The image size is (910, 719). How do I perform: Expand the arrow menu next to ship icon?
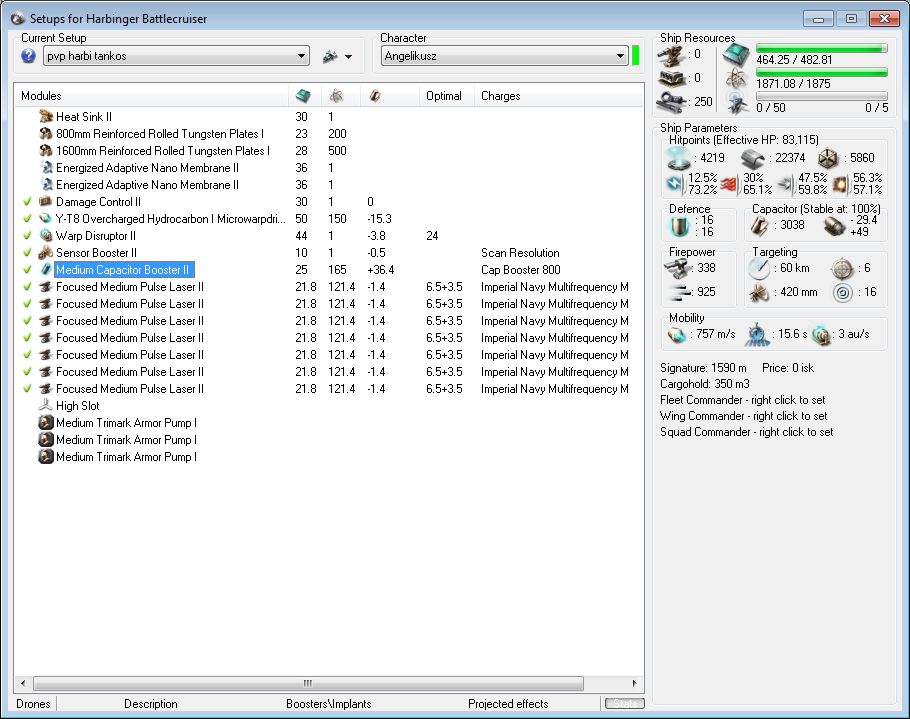348,57
